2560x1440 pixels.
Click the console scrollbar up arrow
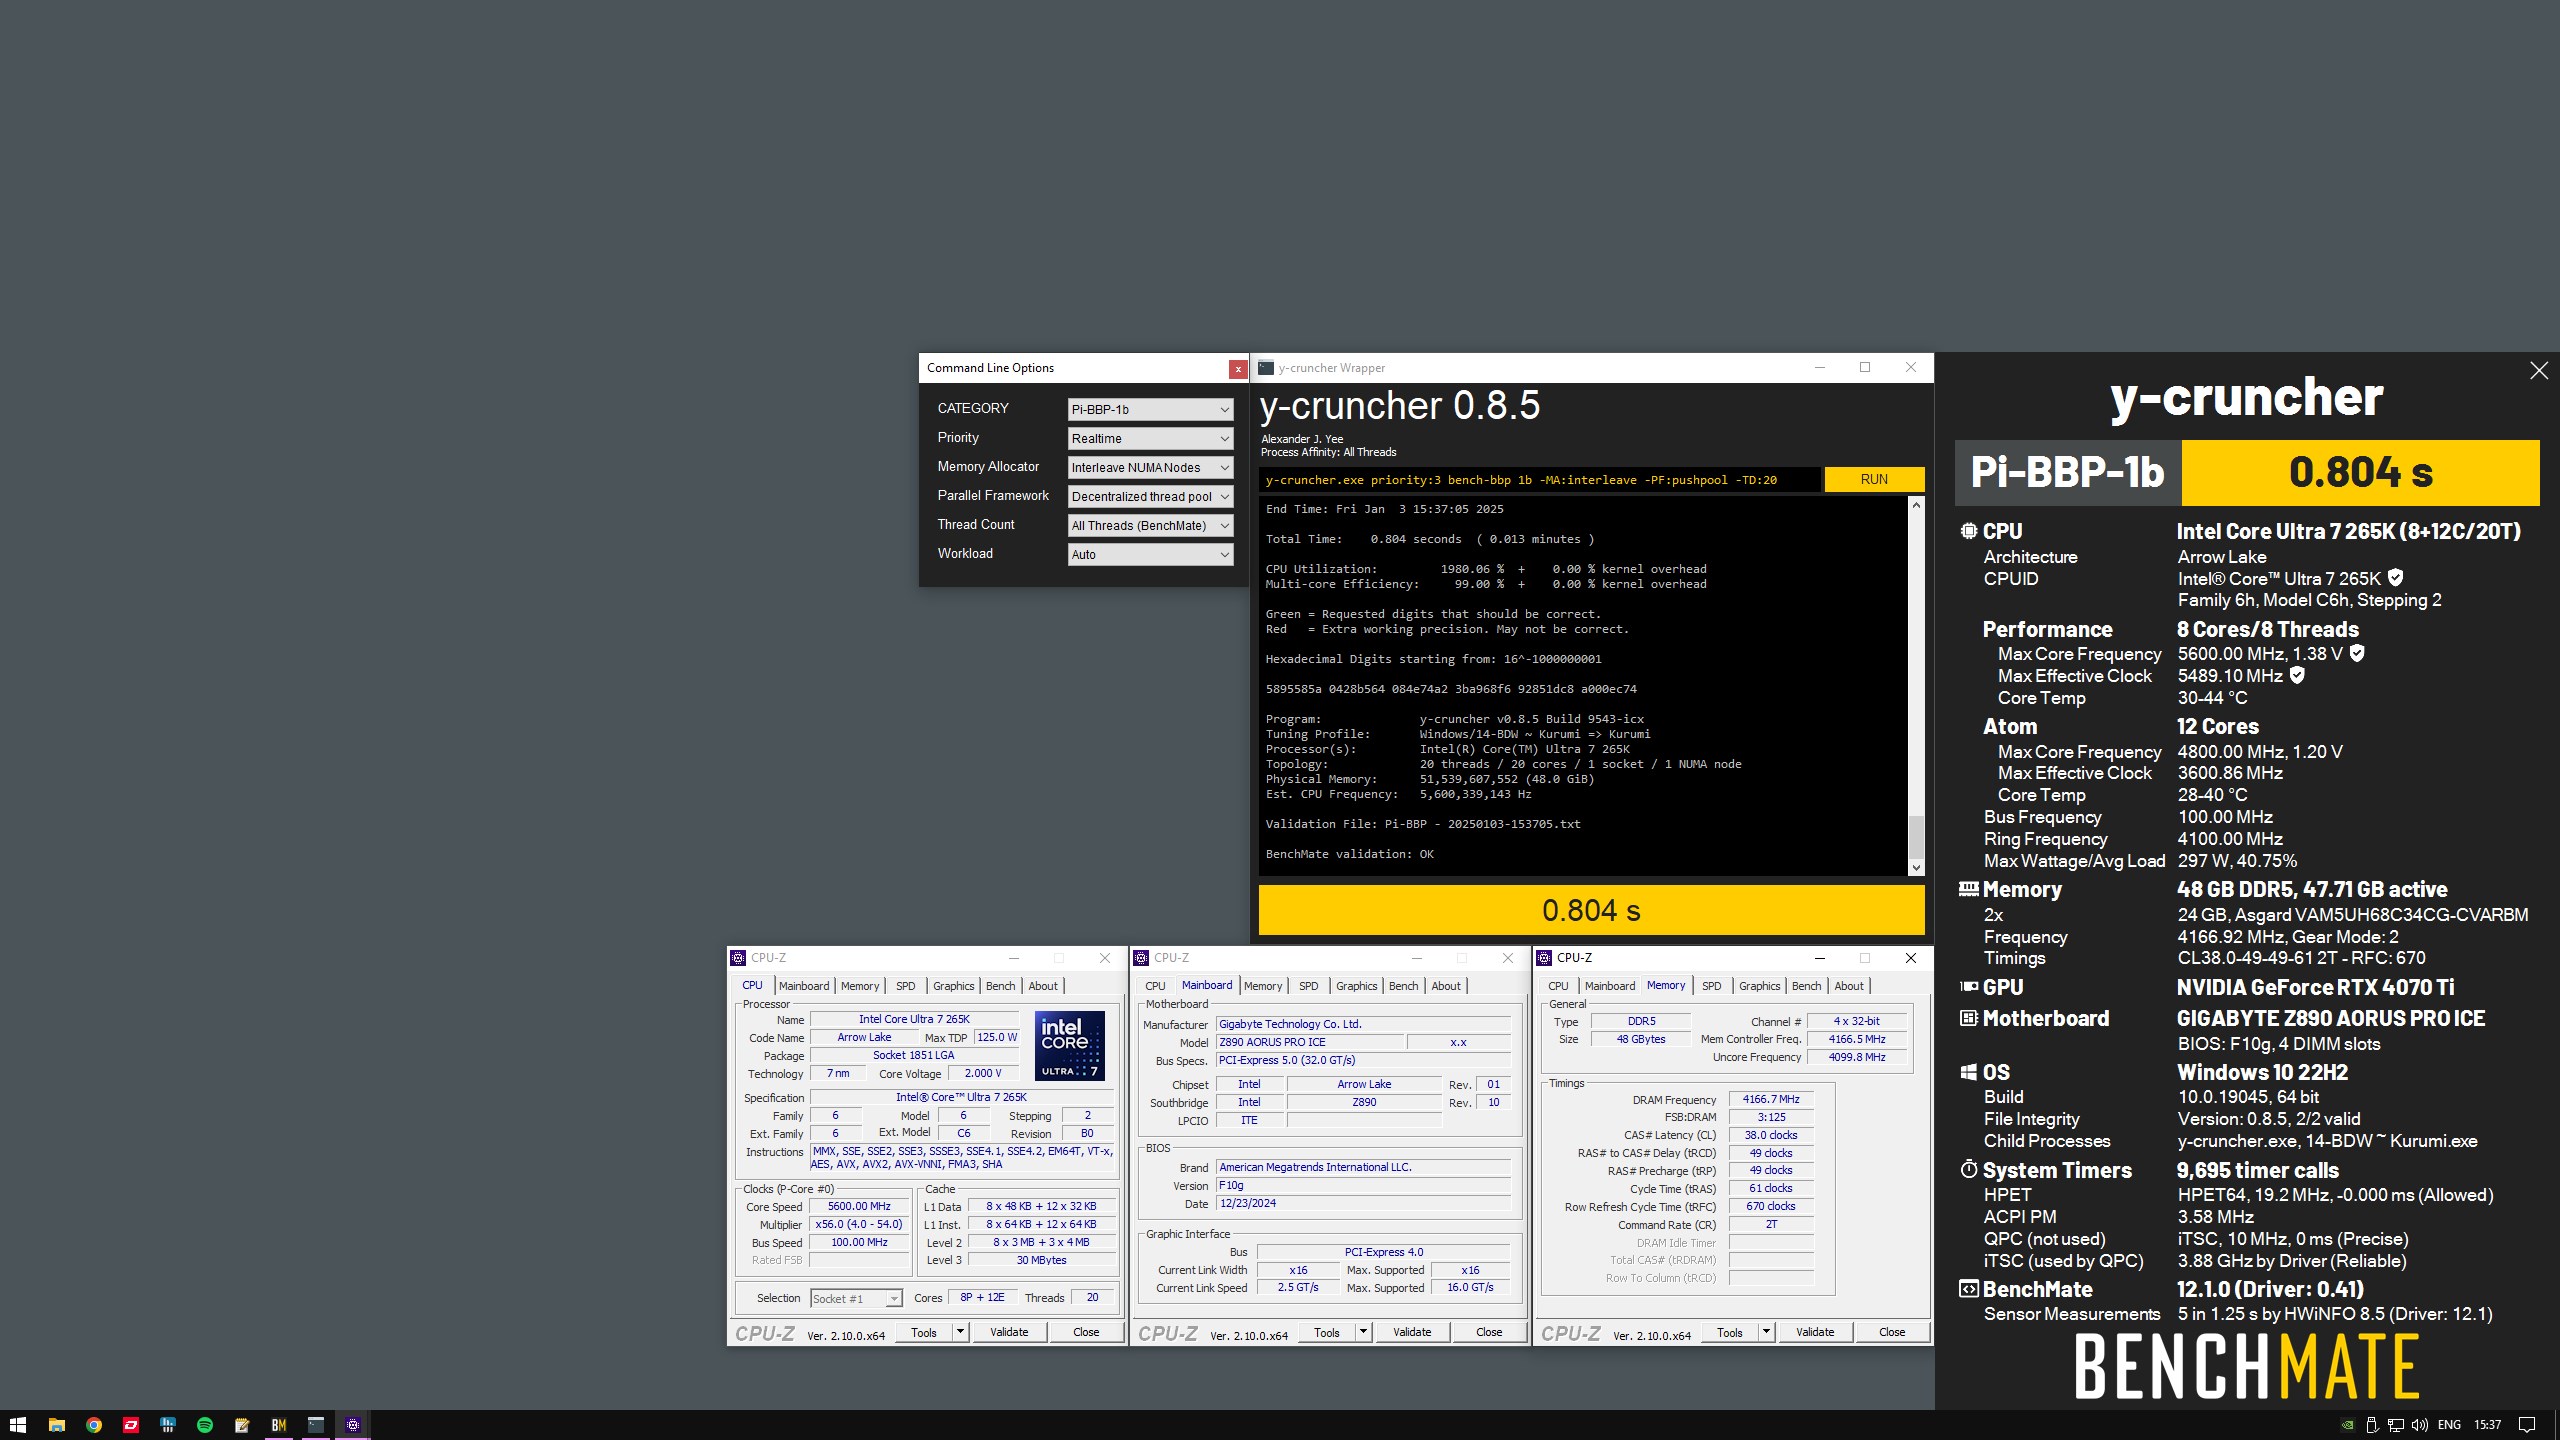pos(1916,505)
